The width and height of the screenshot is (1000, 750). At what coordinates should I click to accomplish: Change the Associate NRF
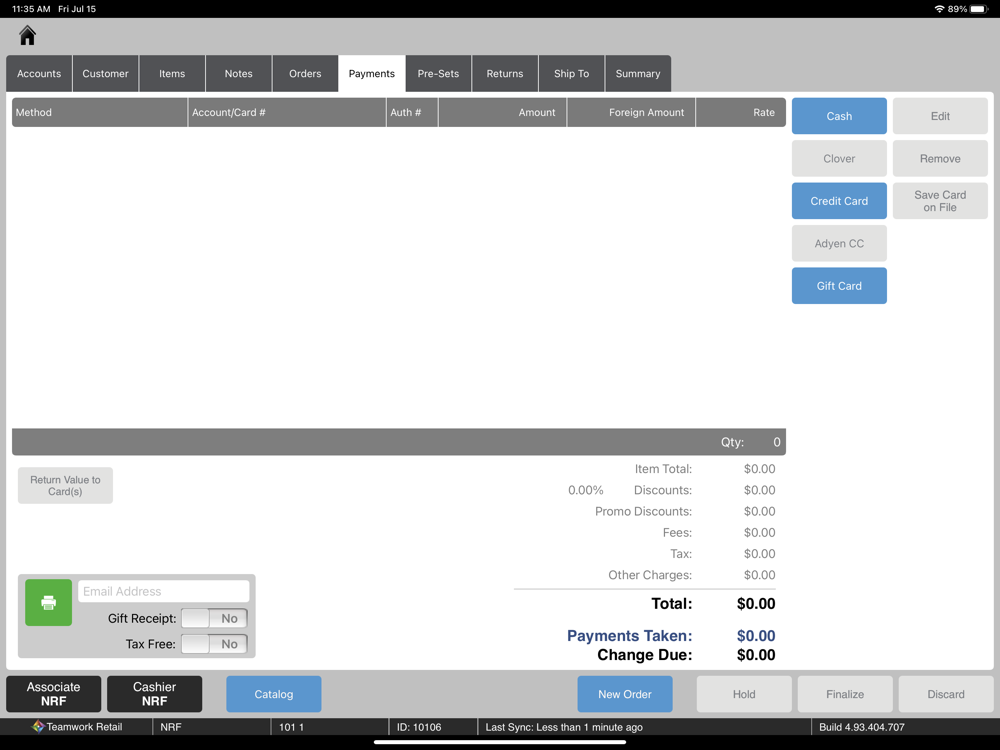[54, 694]
